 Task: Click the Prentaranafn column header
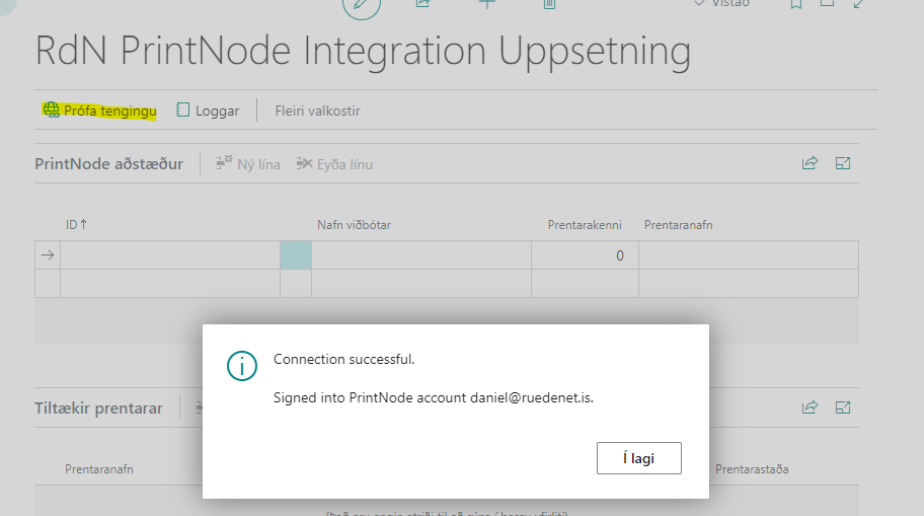coord(678,225)
